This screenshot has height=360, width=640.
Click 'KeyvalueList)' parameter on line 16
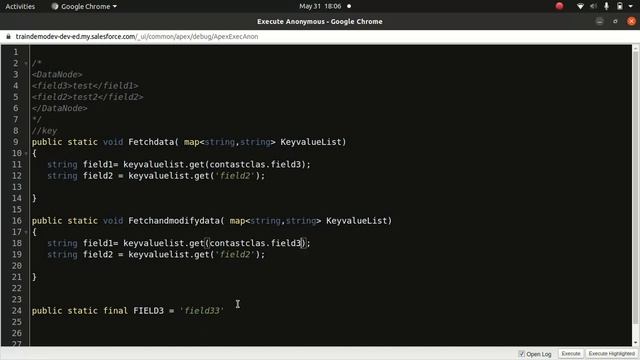(x=359, y=221)
